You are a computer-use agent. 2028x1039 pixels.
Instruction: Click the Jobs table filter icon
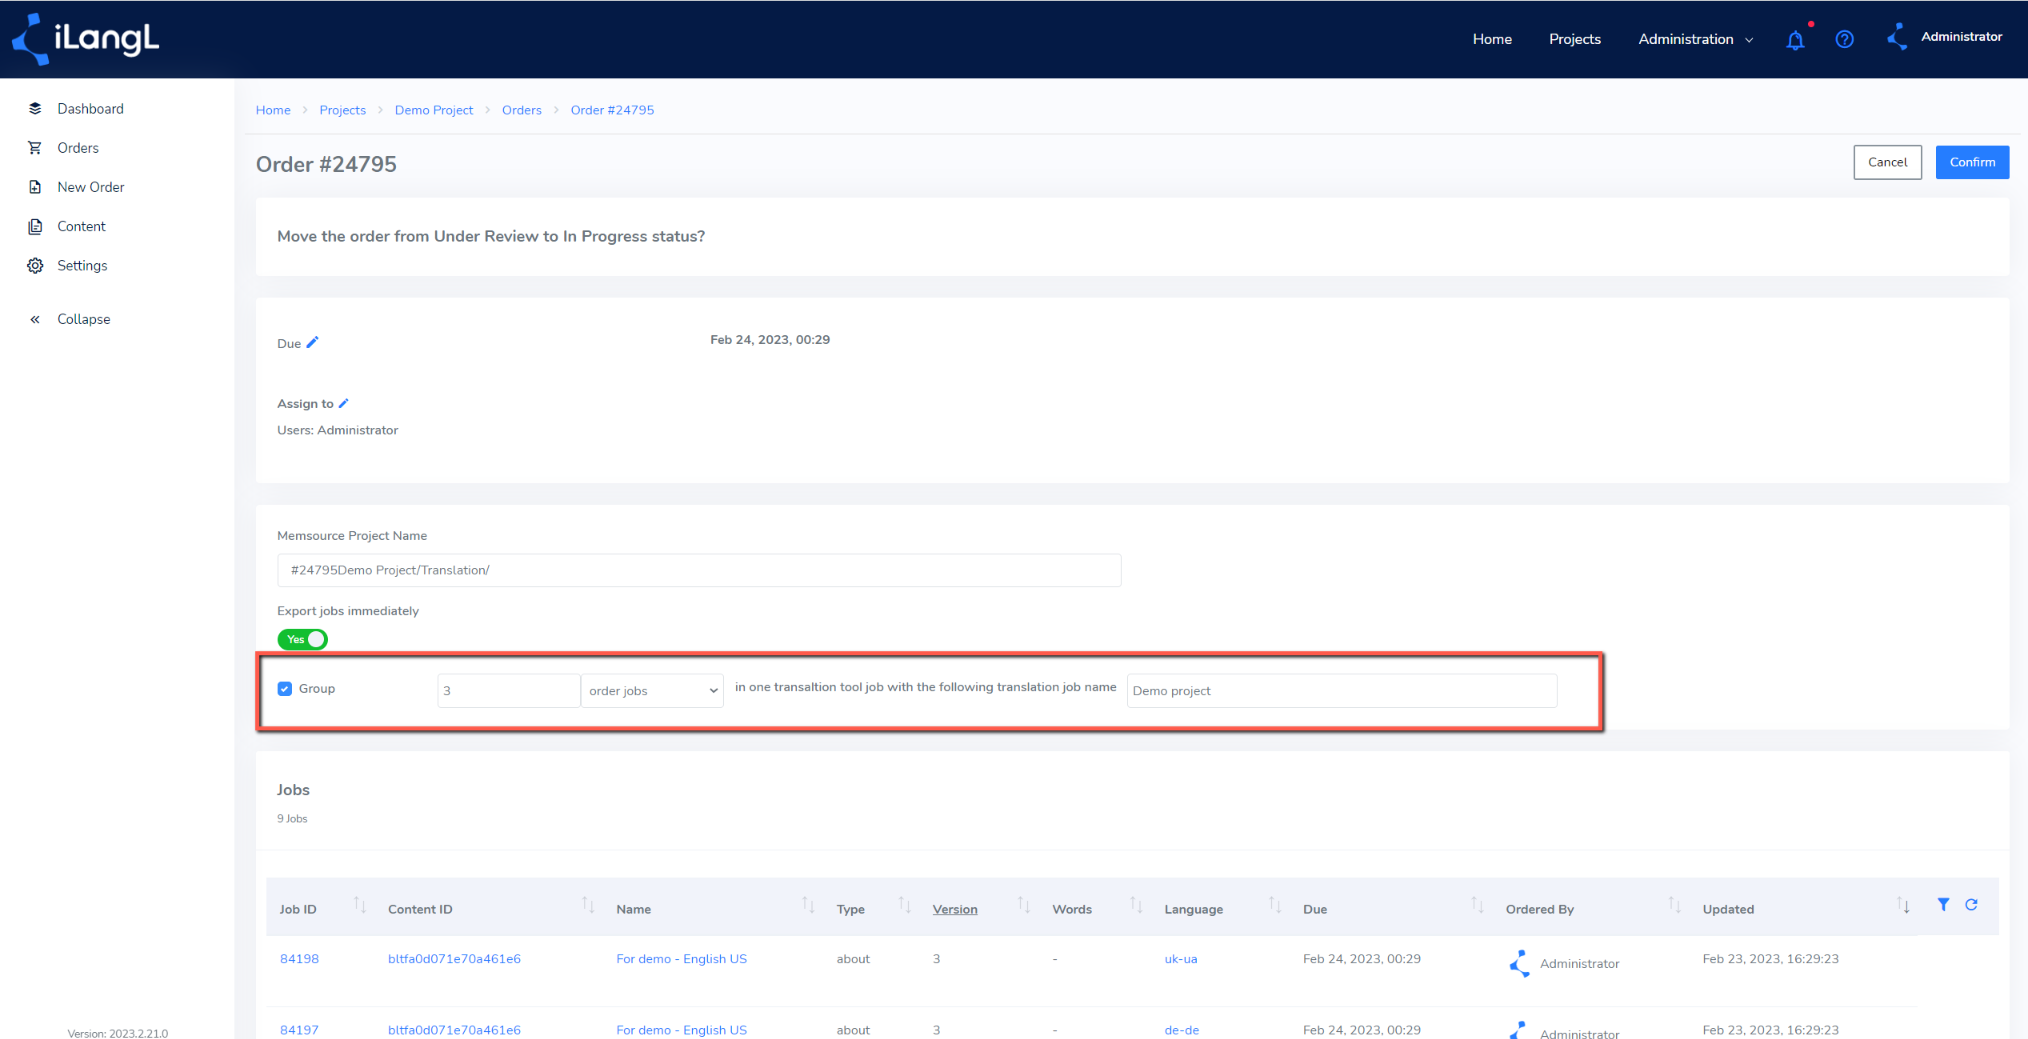coord(1943,904)
